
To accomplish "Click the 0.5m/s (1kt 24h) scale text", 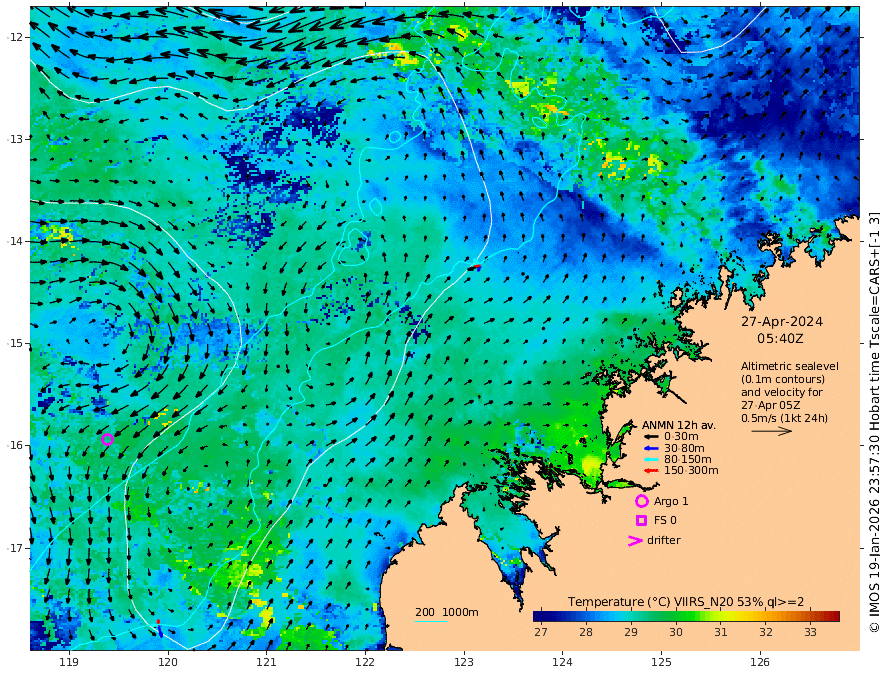I will [x=784, y=418].
